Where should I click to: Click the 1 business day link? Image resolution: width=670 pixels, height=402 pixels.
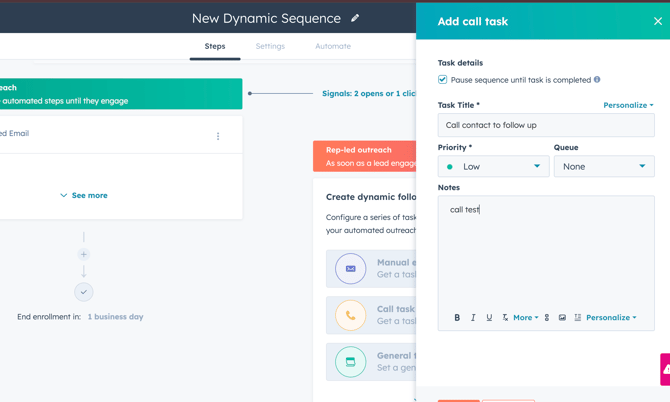(115, 317)
